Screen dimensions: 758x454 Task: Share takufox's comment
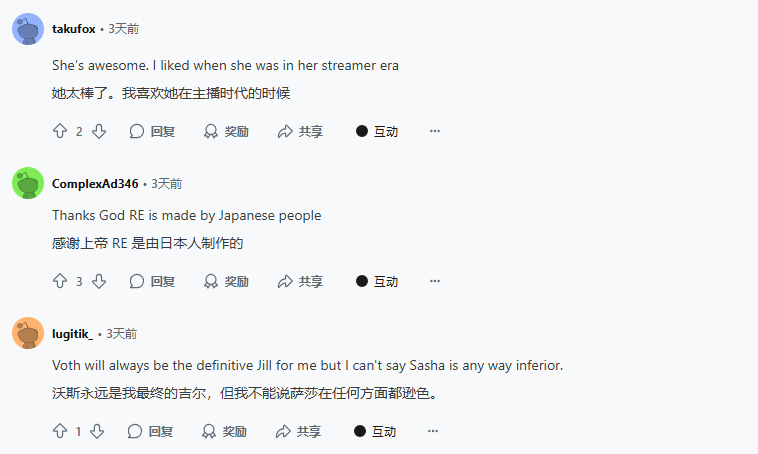[x=300, y=131]
